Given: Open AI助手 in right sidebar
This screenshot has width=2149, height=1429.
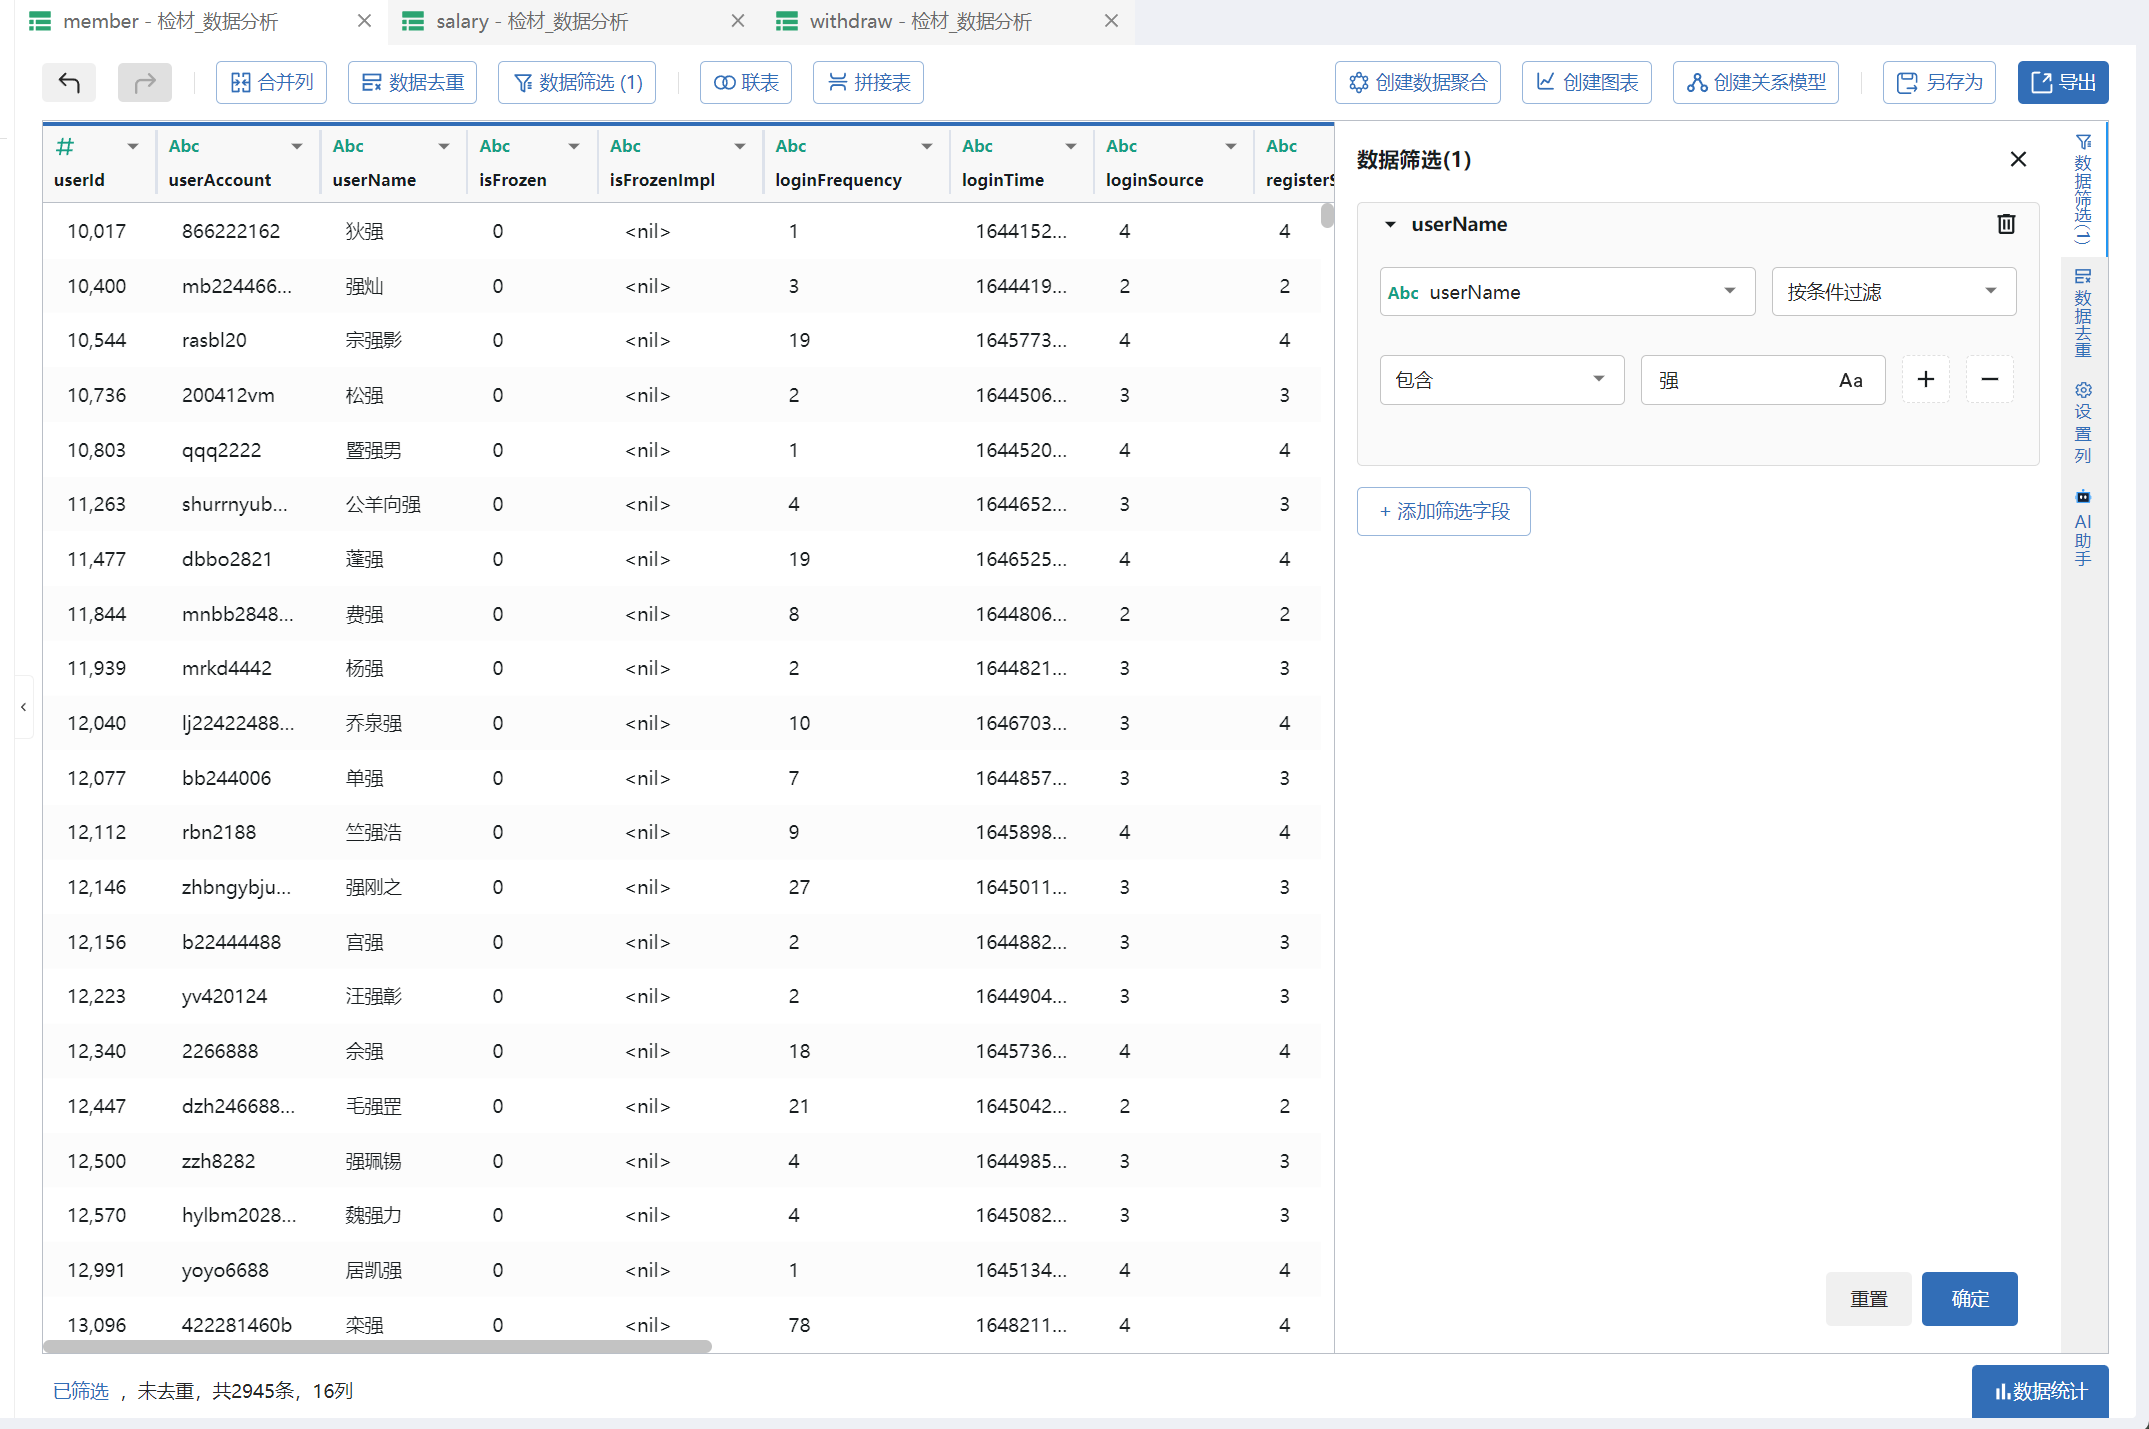Looking at the screenshot, I should click(2083, 528).
